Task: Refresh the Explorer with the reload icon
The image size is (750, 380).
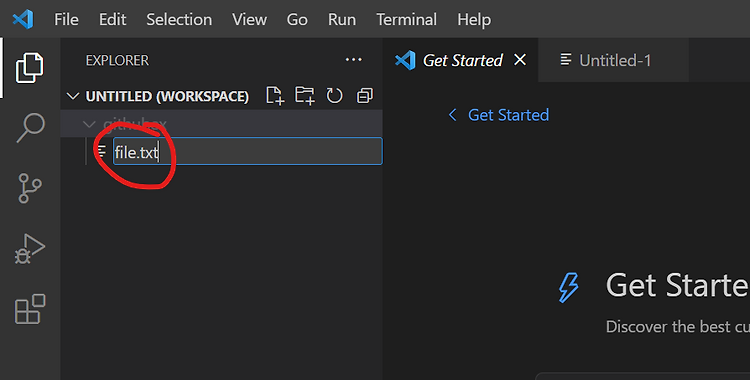Action: tap(334, 96)
